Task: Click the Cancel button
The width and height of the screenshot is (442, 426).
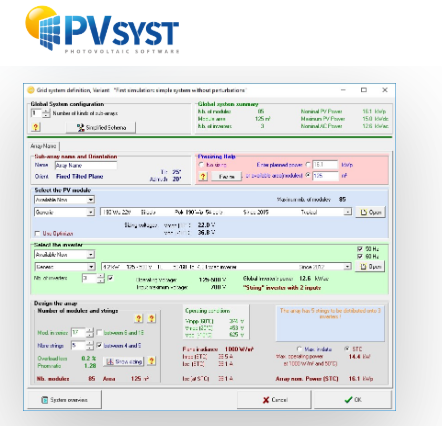Action: (x=274, y=400)
